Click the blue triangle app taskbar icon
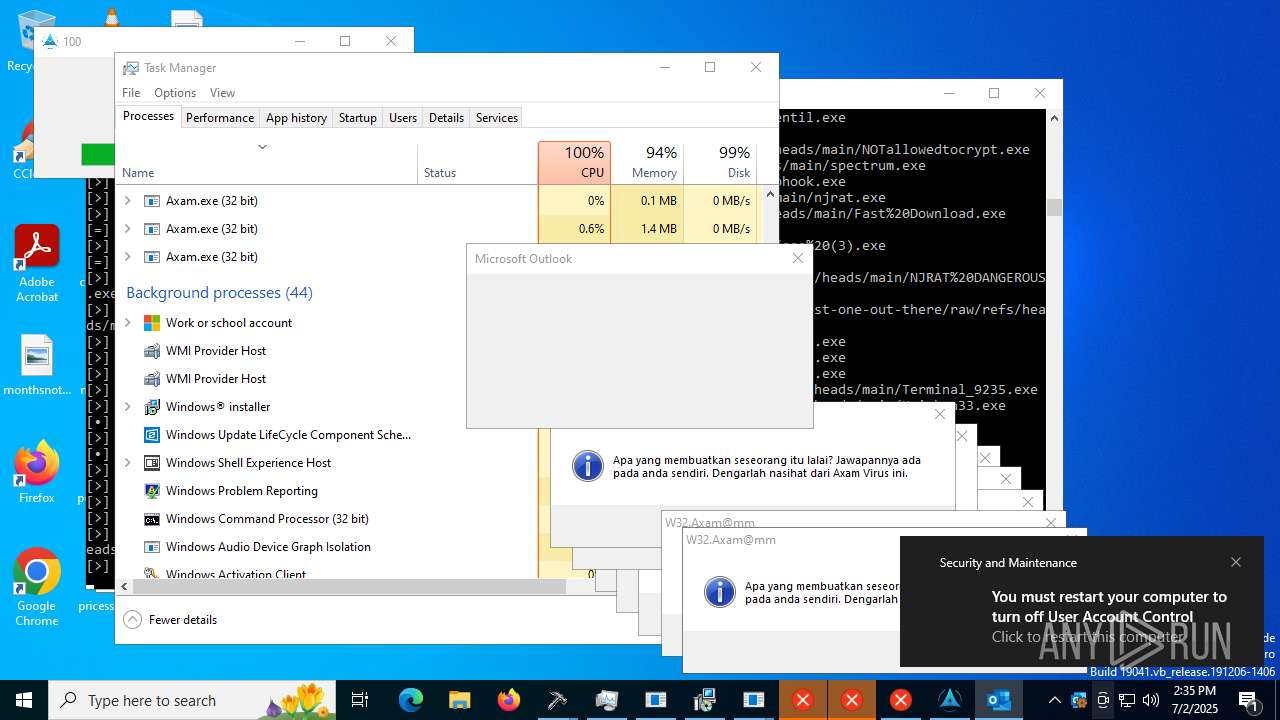The height and width of the screenshot is (720, 1280). click(950, 700)
